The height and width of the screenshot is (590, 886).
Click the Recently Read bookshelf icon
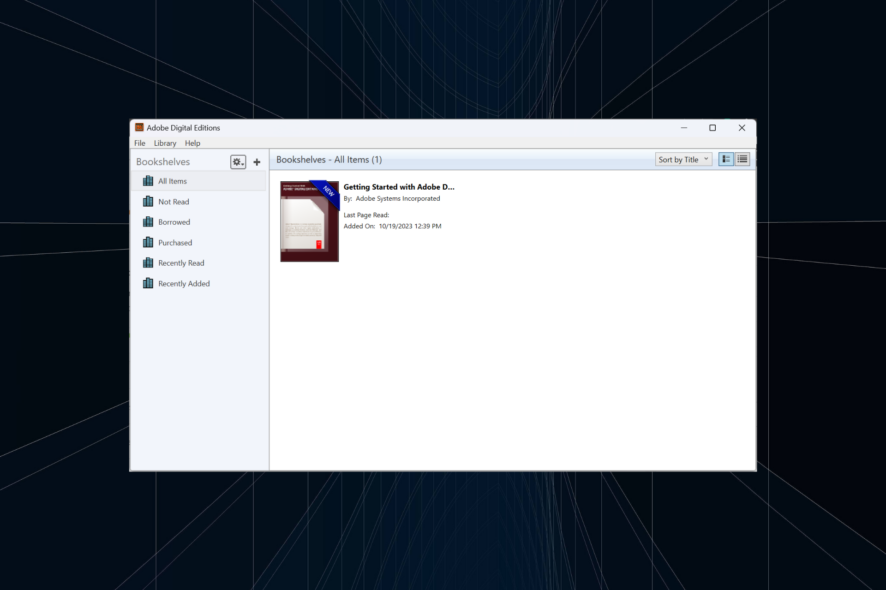(x=148, y=263)
